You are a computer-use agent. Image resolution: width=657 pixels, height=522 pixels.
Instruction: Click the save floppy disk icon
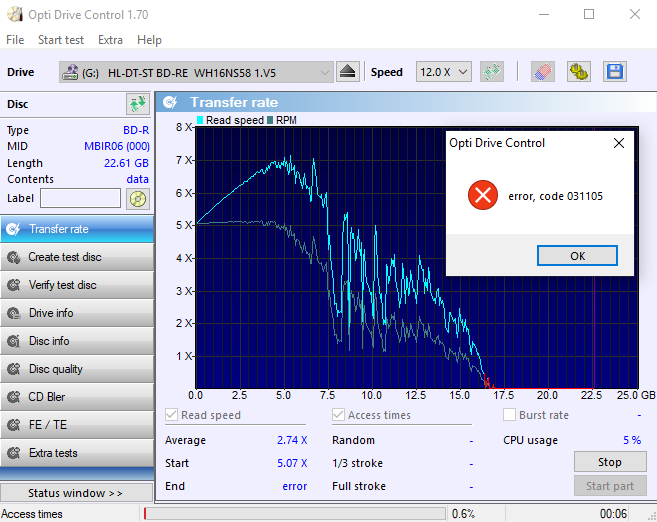[x=615, y=72]
